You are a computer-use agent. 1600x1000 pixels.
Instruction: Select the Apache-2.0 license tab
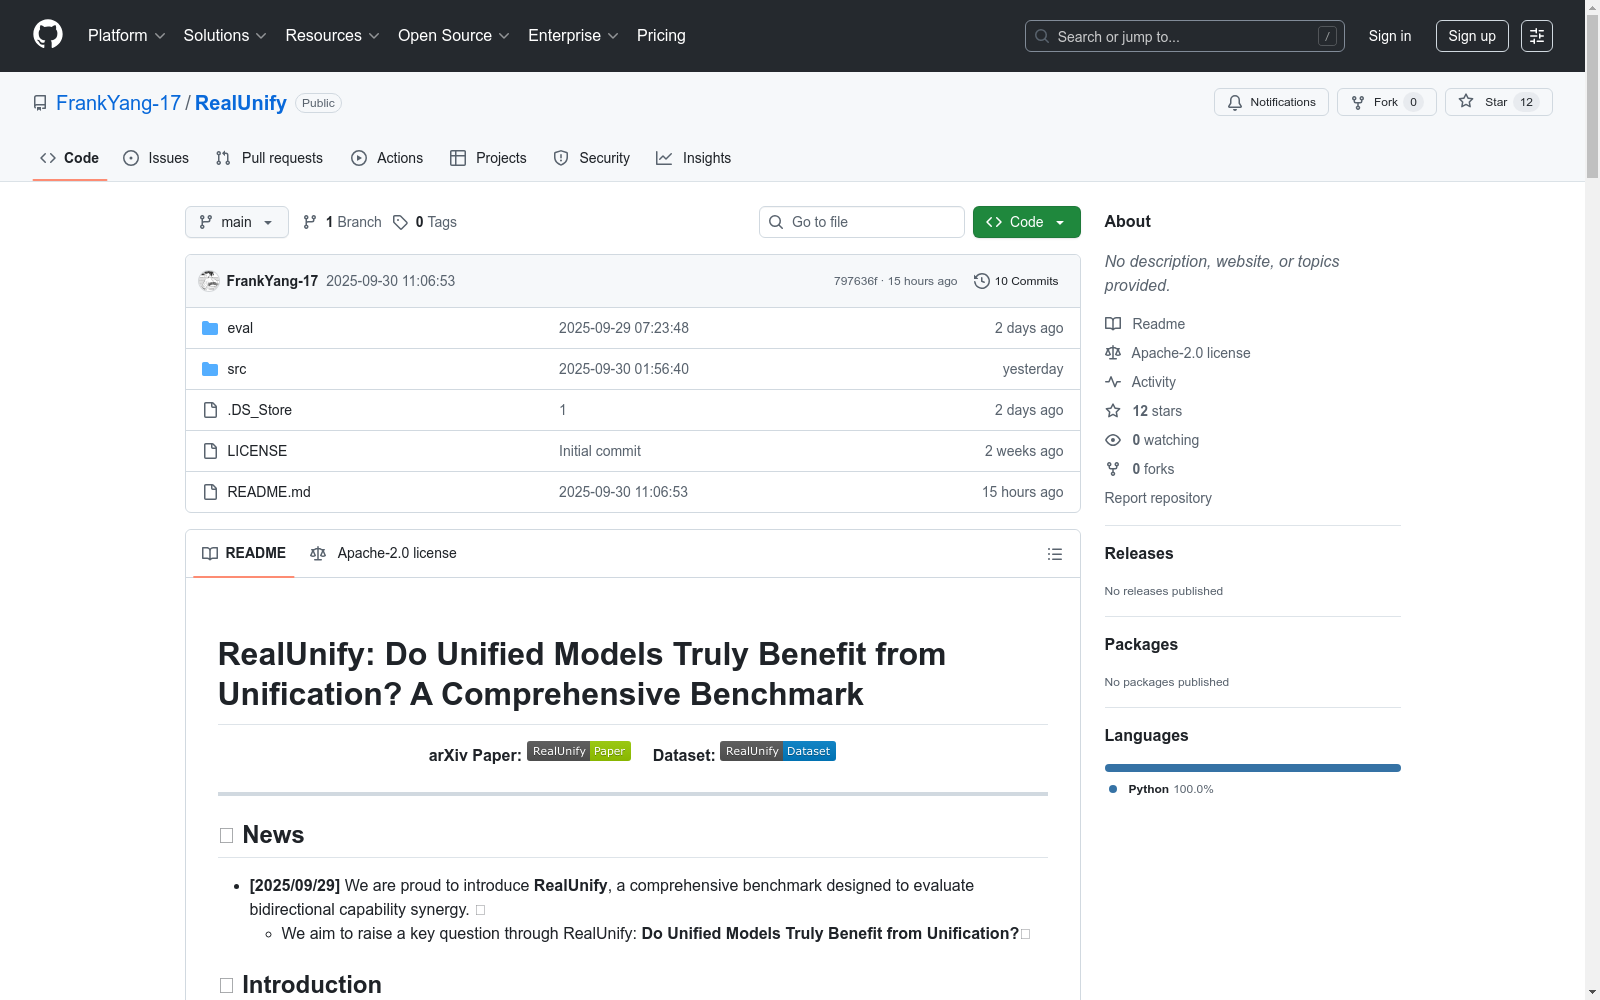[384, 553]
